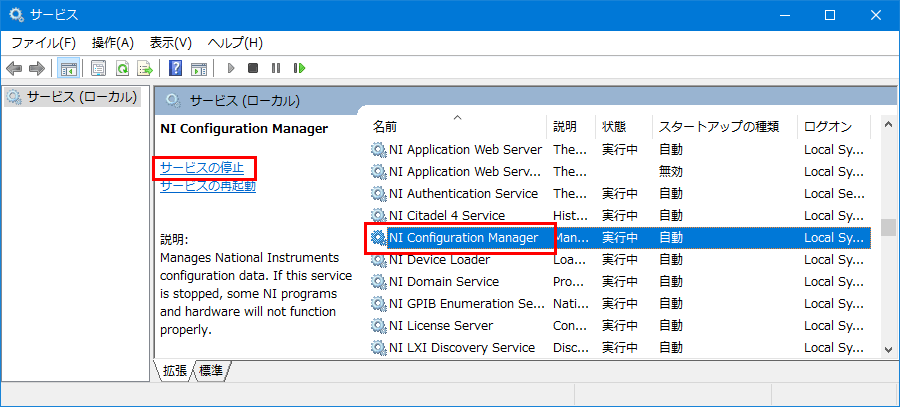Toggle the show/hide console tree icon
Image resolution: width=900 pixels, height=407 pixels.
pos(69,68)
